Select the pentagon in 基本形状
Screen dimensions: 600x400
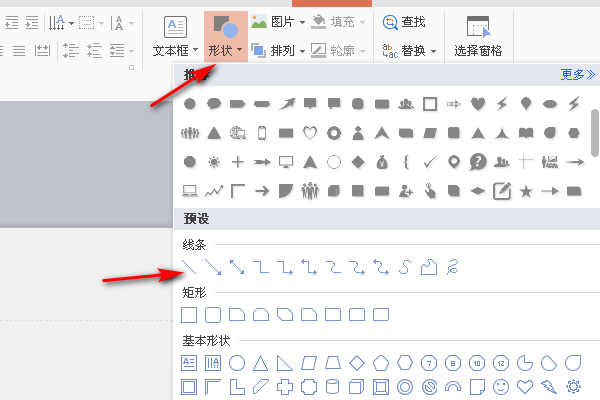click(381, 363)
